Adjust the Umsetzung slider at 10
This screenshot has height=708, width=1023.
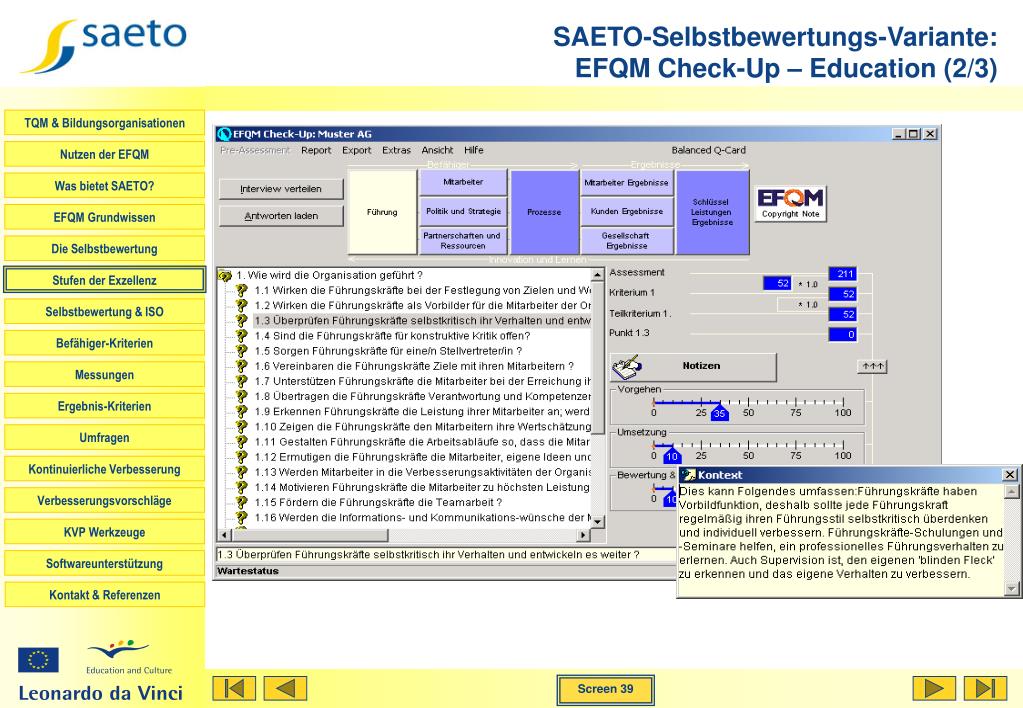[x=672, y=455]
